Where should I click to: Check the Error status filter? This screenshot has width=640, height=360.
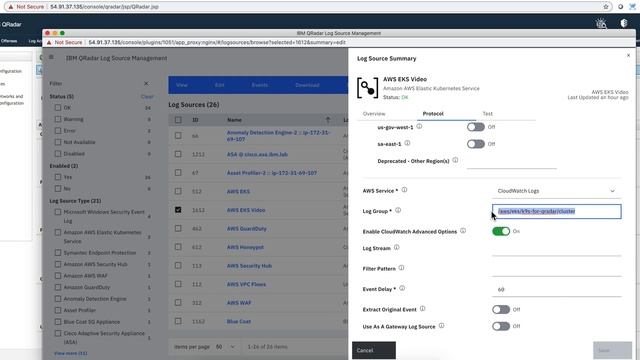[x=58, y=131]
